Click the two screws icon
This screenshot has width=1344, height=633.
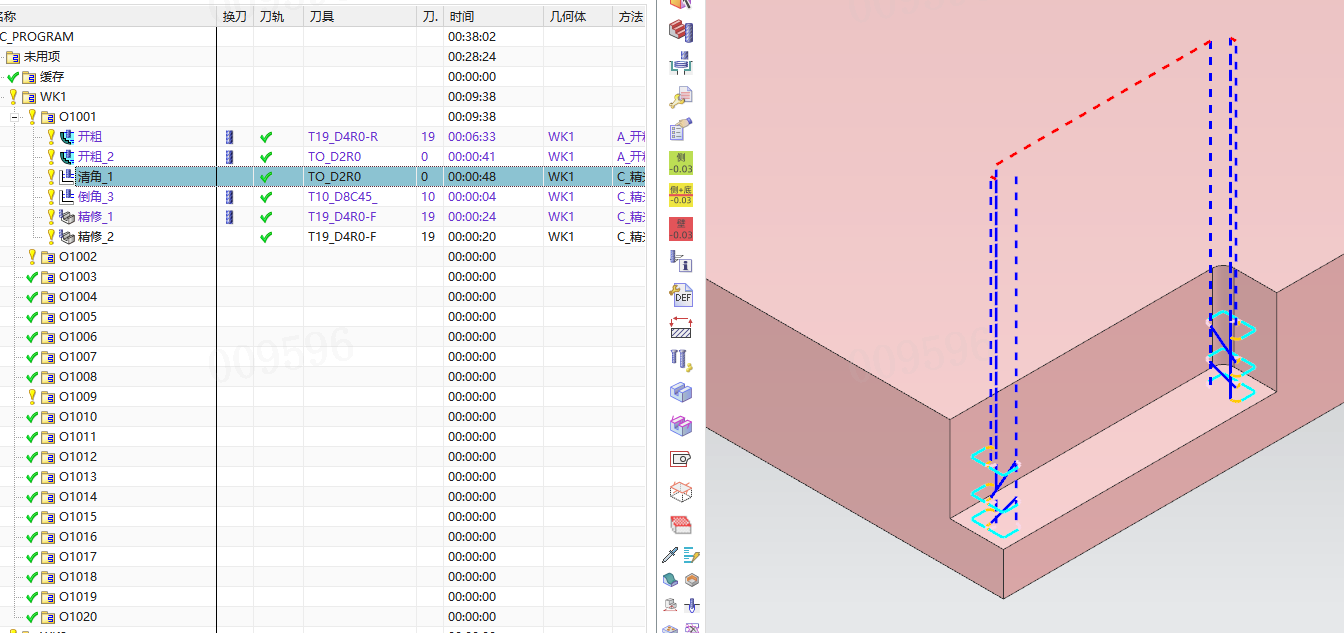681,360
